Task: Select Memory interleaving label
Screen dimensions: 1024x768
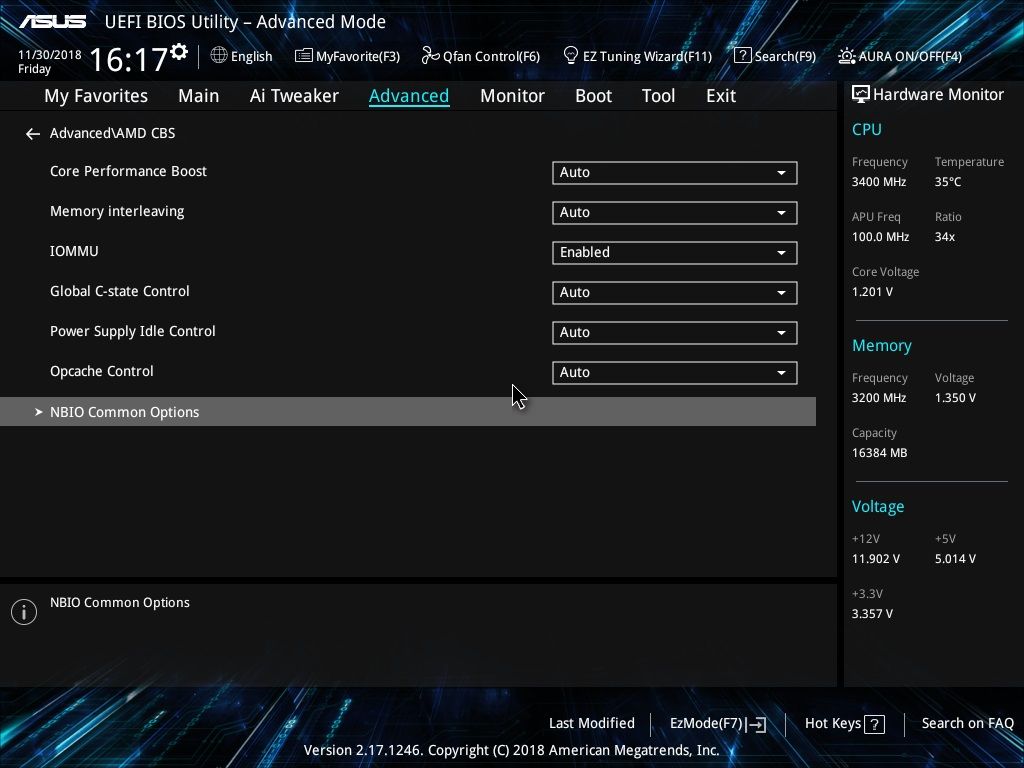Action: coord(117,212)
